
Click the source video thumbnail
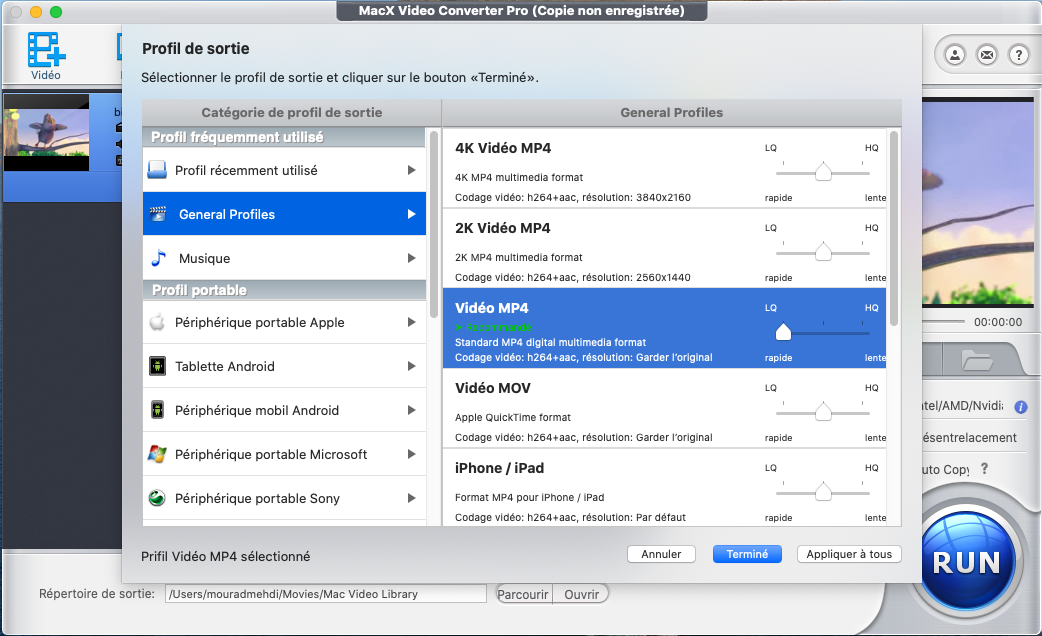coord(47,133)
